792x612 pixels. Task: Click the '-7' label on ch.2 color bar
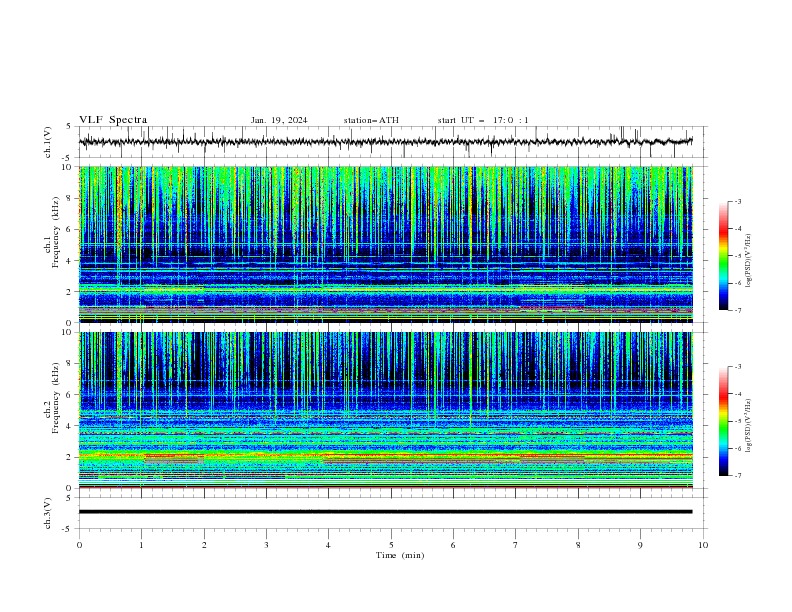(x=737, y=475)
